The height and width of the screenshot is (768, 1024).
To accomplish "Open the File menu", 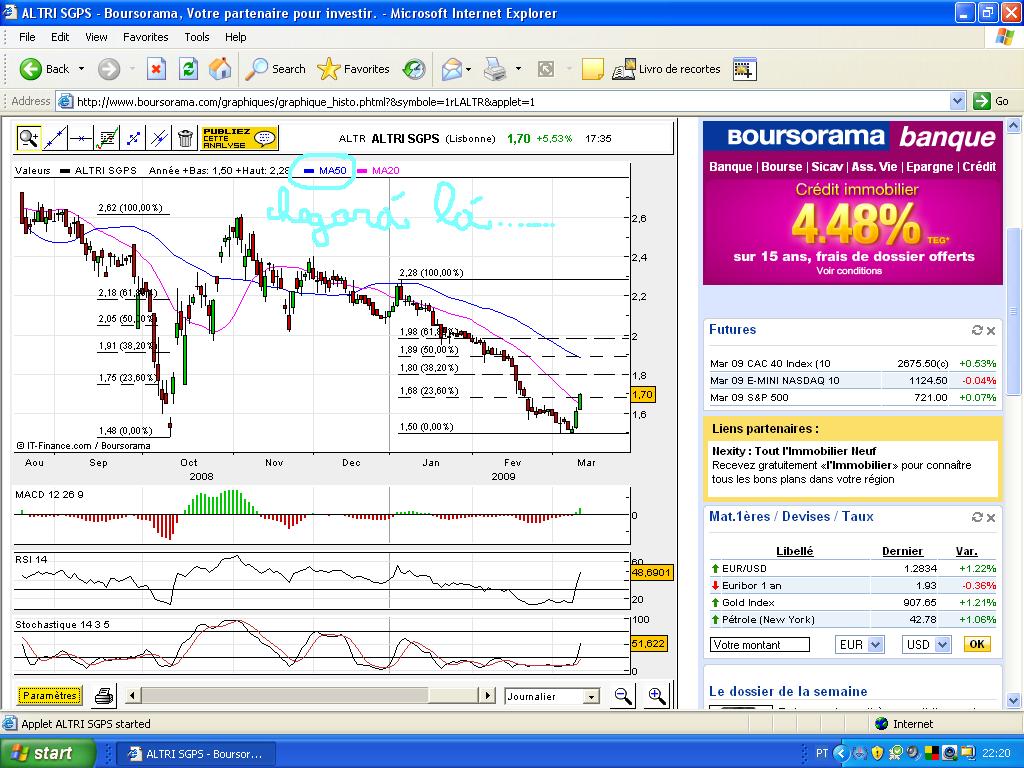I will pyautogui.click(x=27, y=37).
